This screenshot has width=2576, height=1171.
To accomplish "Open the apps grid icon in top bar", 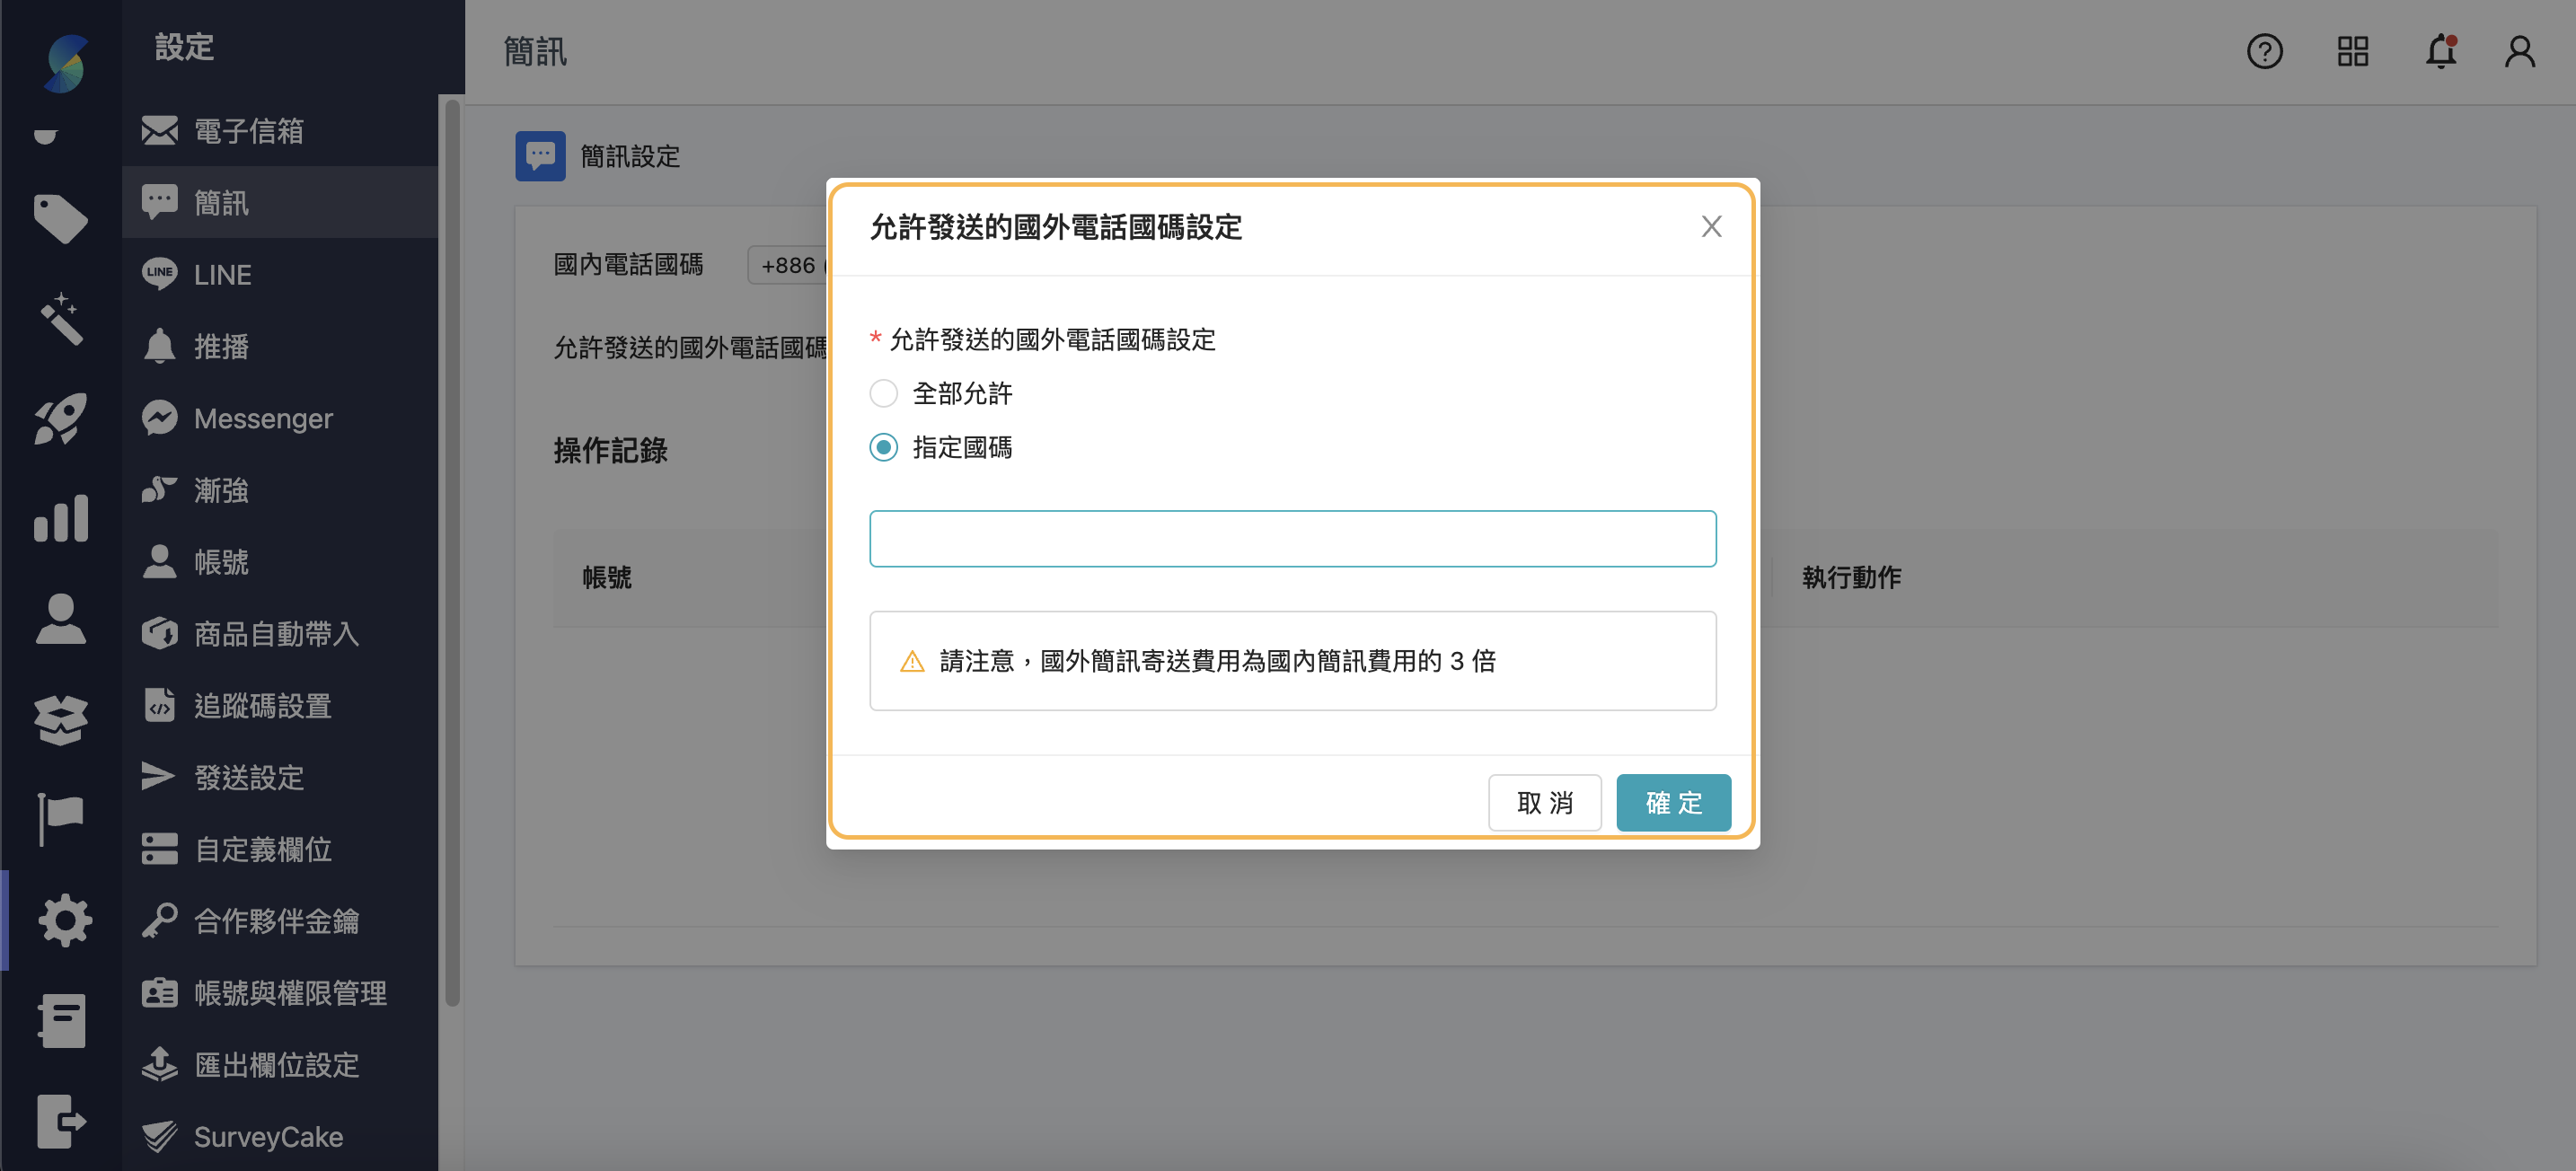I will point(2353,51).
